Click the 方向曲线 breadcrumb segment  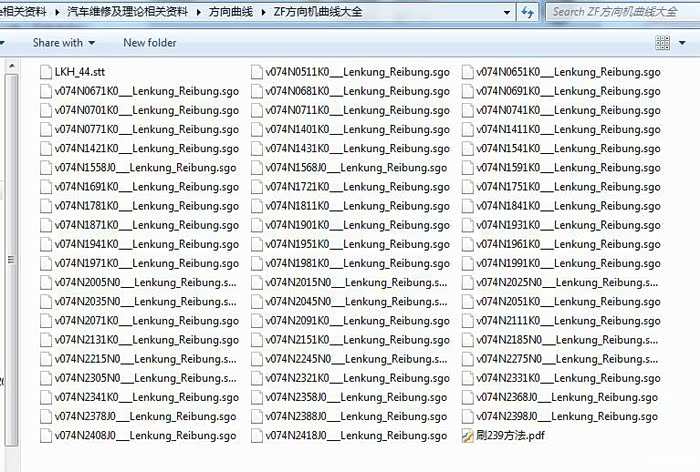click(230, 12)
